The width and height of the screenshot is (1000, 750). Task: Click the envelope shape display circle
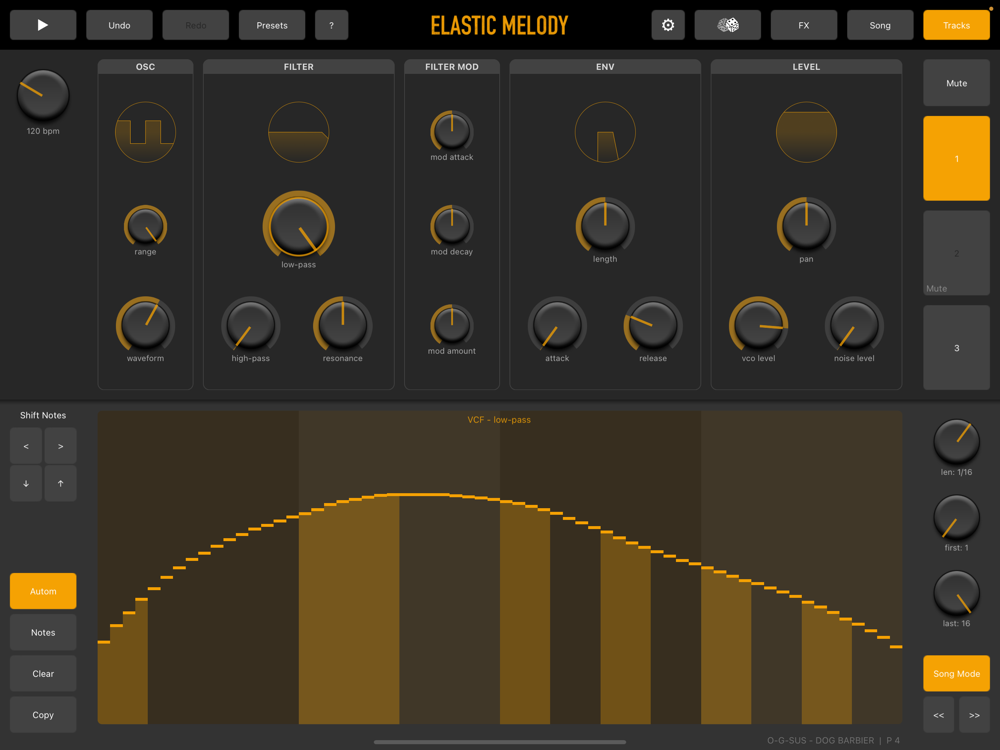[605, 132]
